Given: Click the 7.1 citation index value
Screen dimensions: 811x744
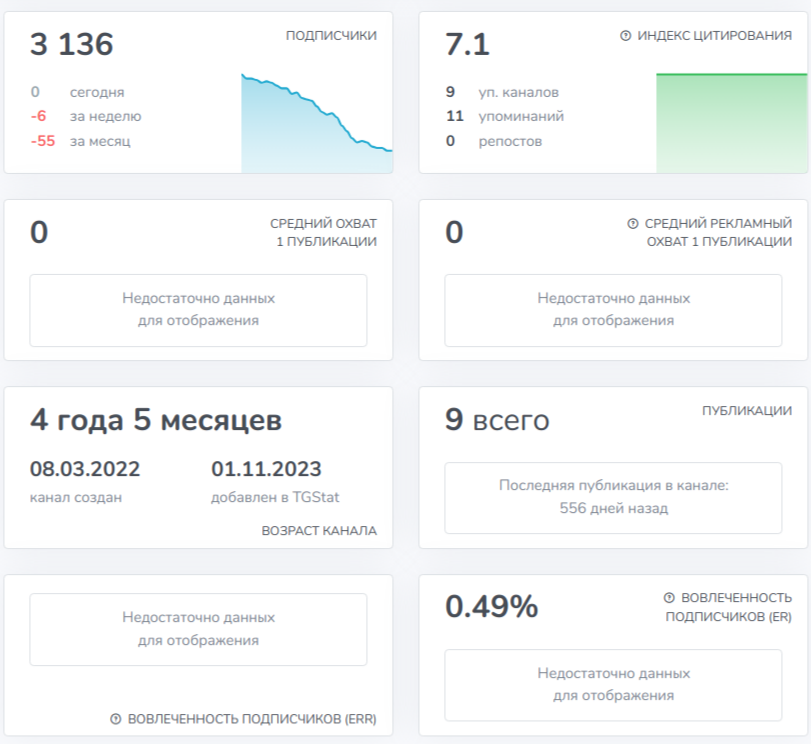Looking at the screenshot, I should 467,44.
